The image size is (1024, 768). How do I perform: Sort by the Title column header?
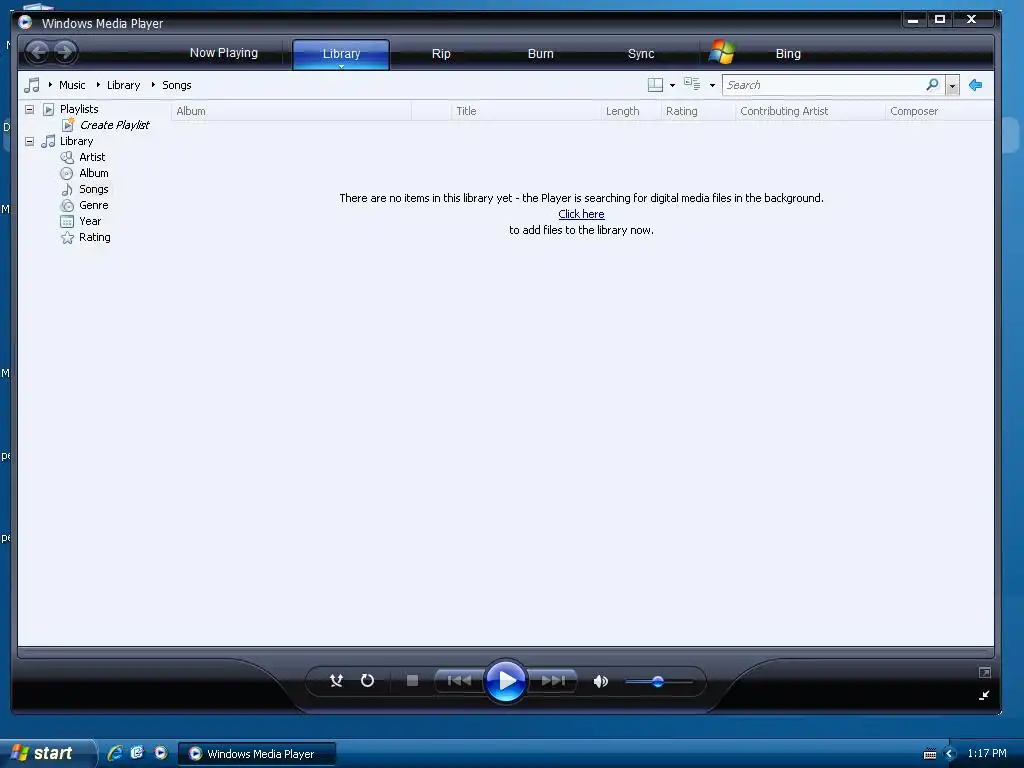526,111
